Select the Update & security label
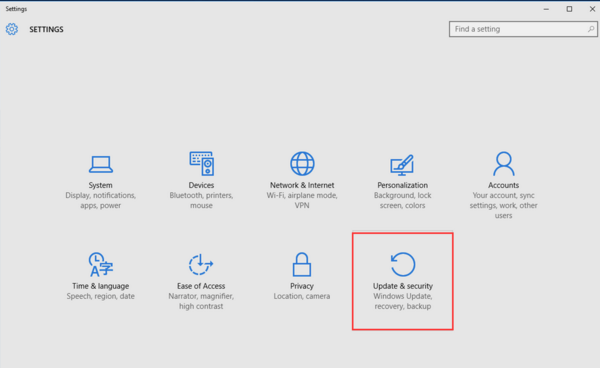 (x=403, y=286)
